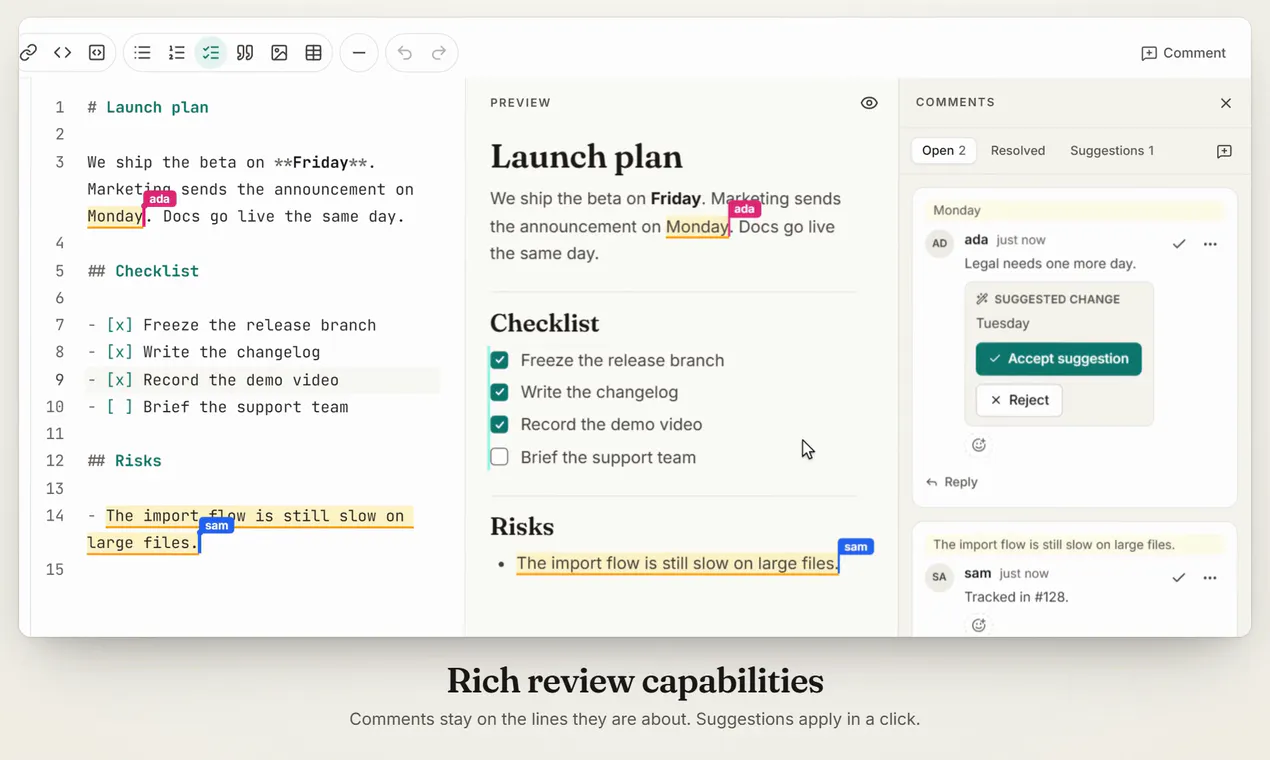Click 'Tracked in #128.' comment text

[x=1016, y=597]
